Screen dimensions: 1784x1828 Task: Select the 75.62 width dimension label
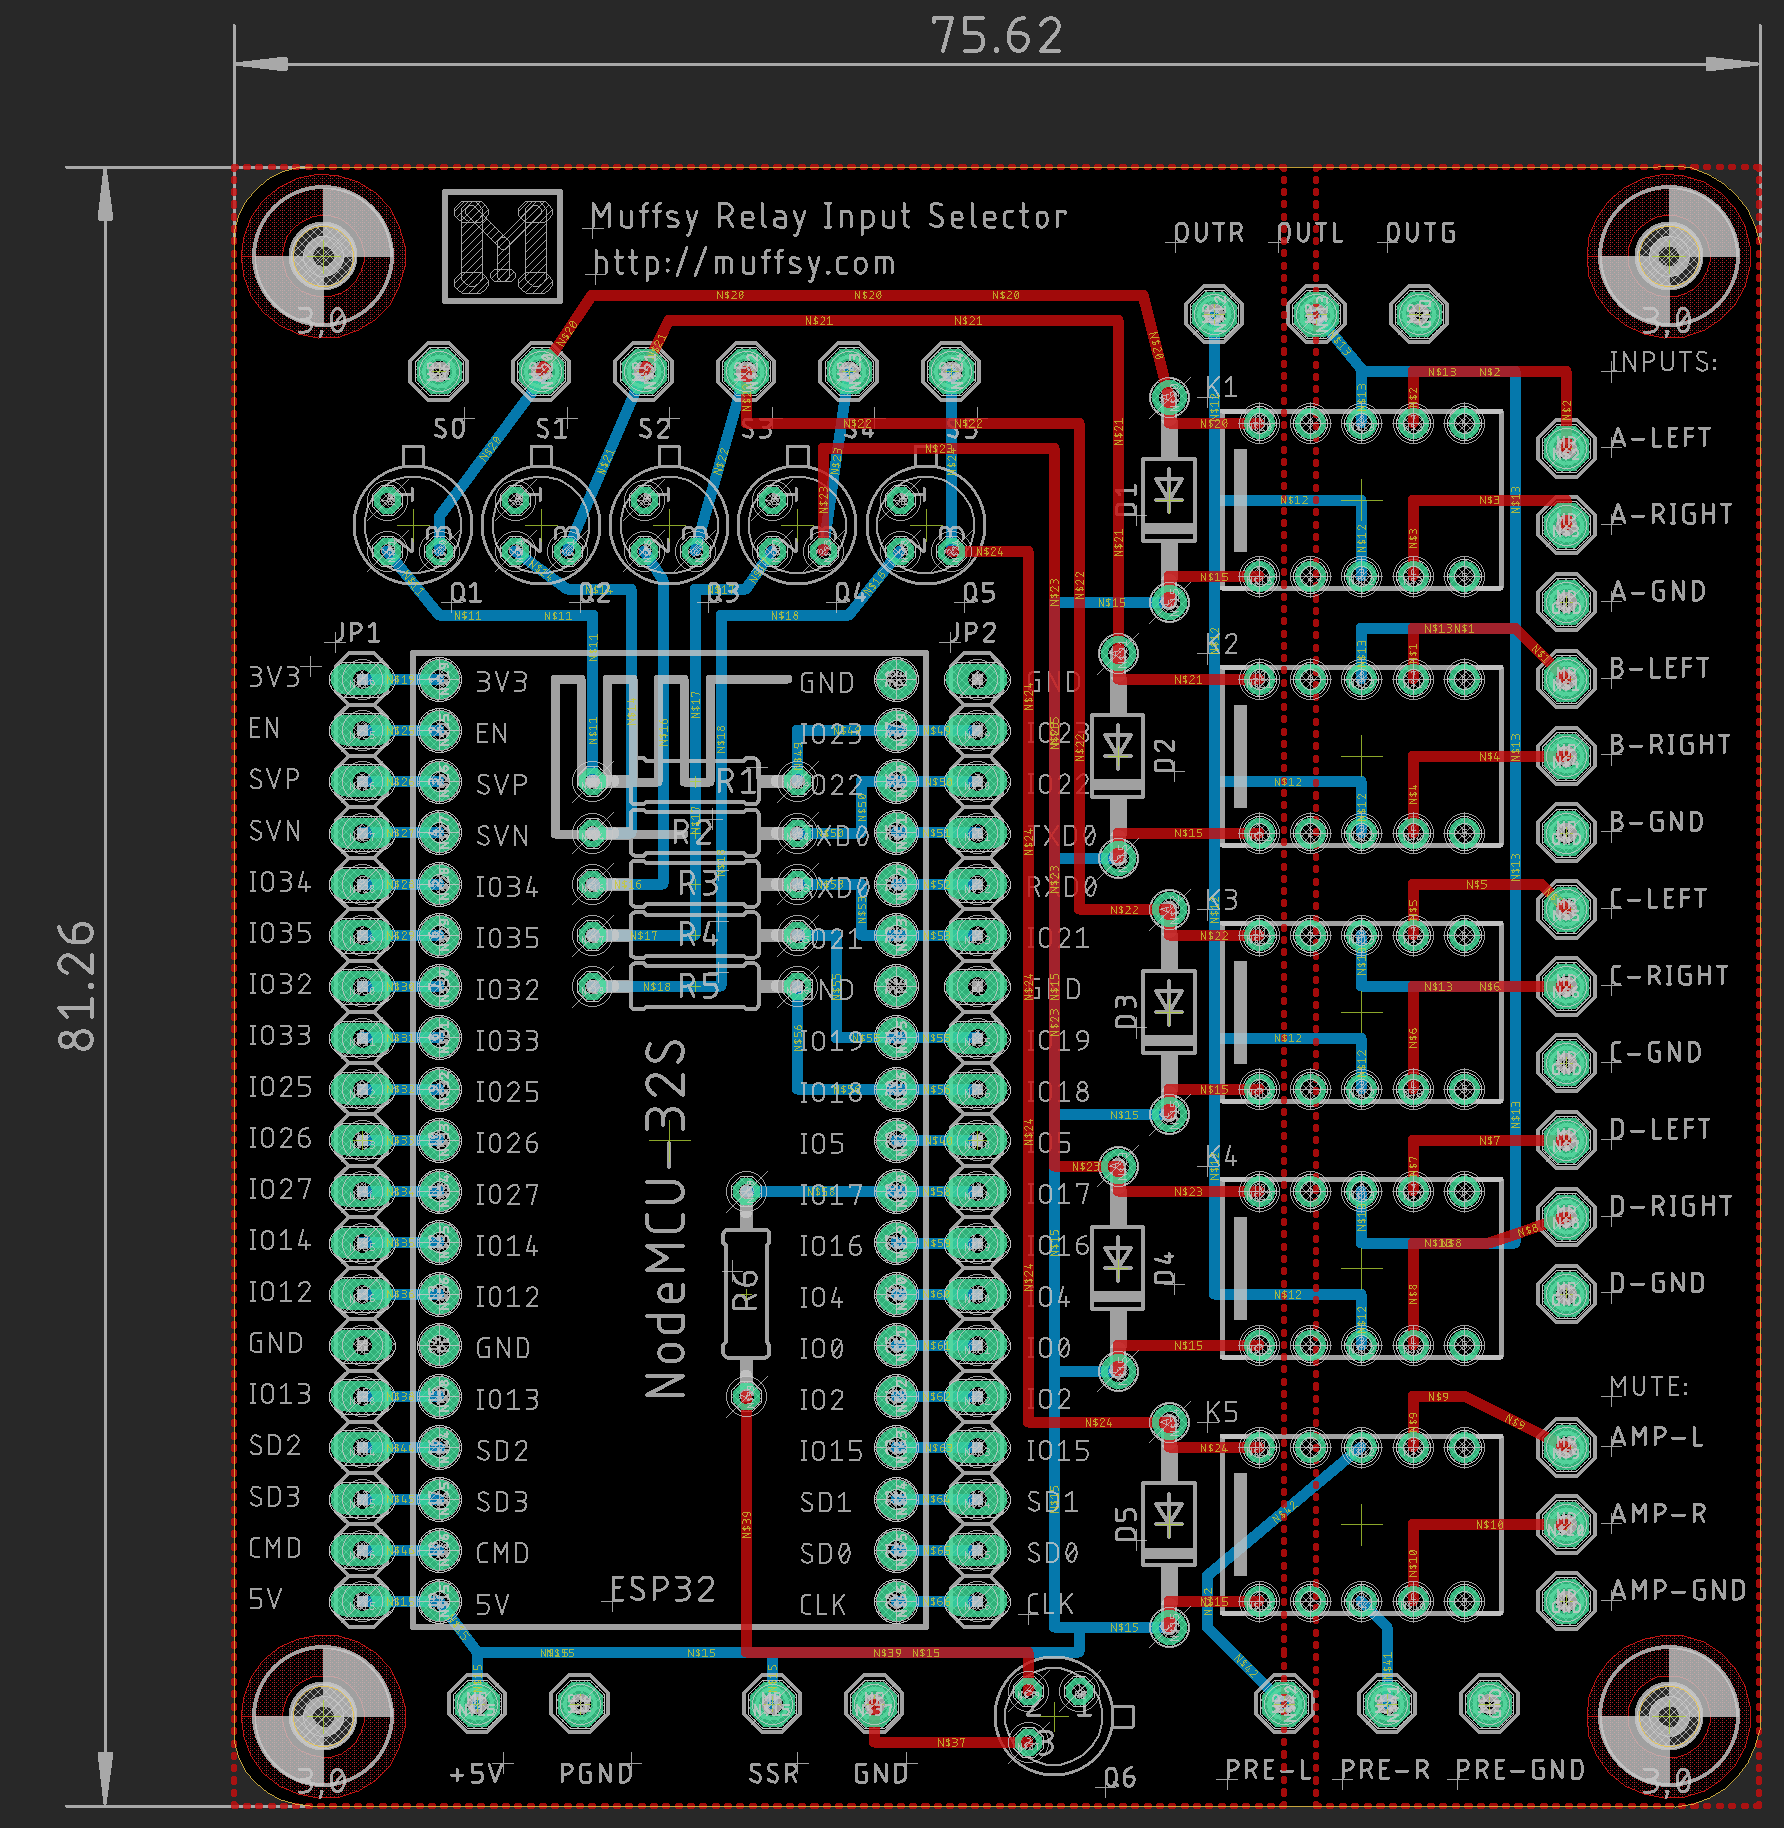coord(996,37)
